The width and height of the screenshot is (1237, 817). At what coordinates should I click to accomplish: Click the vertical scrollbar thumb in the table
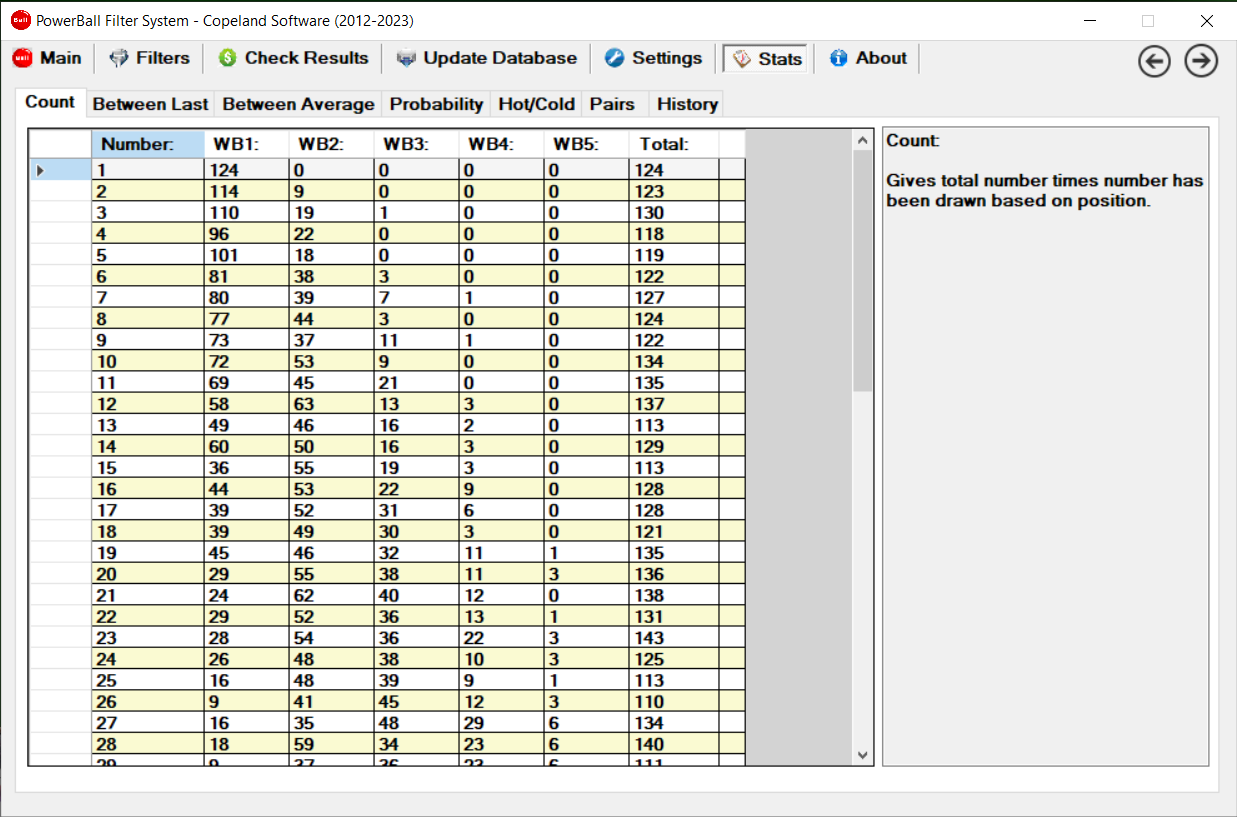point(863,270)
